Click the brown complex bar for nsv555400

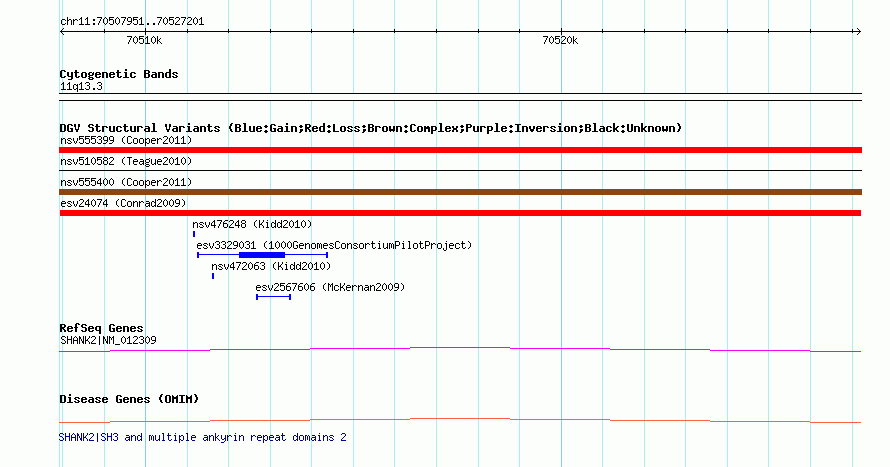[460, 192]
